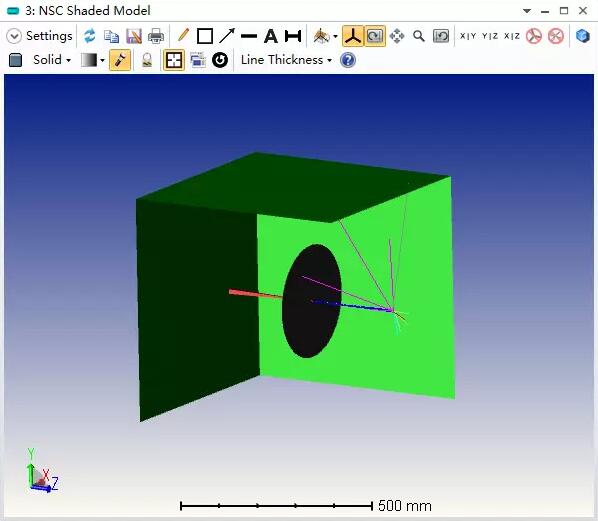Open the Solid display mode dropdown
The image size is (598, 521).
52,60
